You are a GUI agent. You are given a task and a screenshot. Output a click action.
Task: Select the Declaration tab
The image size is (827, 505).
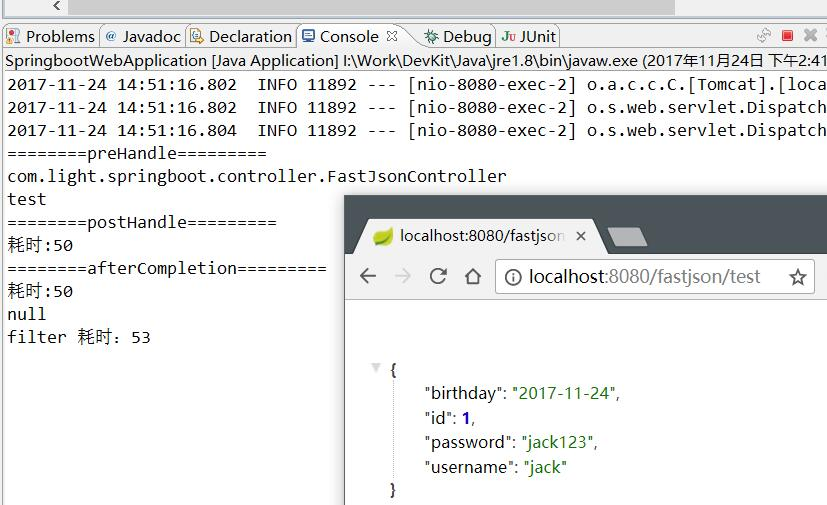(241, 36)
